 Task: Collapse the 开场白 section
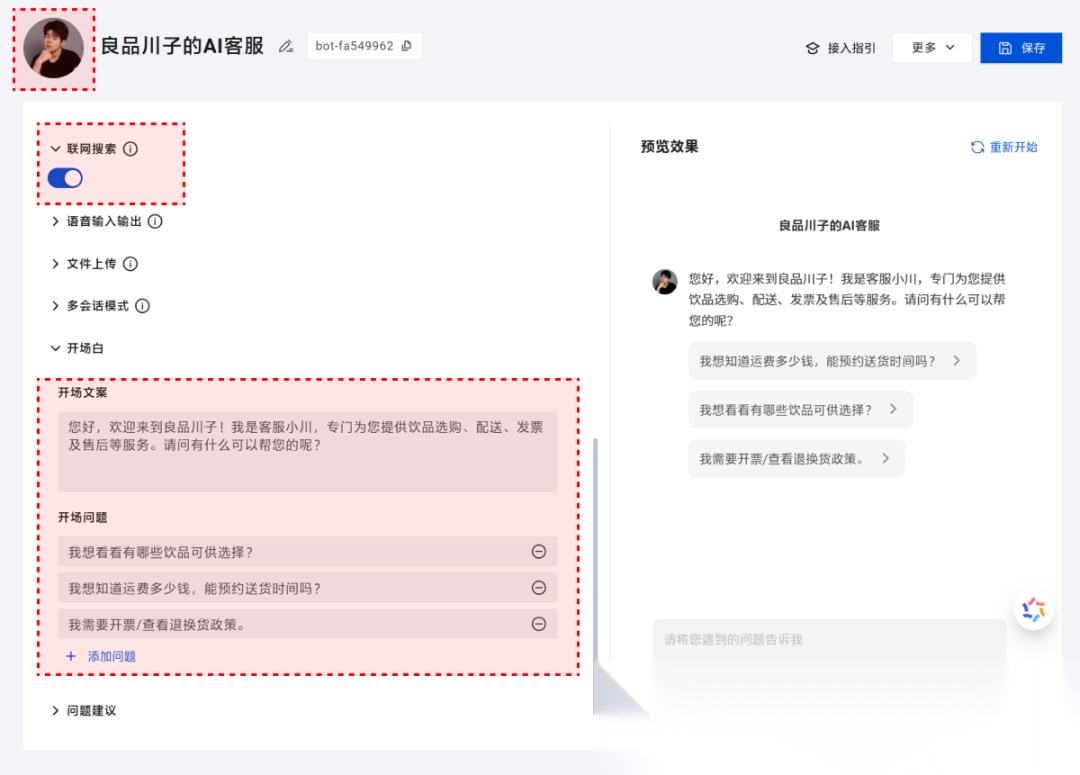coord(56,348)
